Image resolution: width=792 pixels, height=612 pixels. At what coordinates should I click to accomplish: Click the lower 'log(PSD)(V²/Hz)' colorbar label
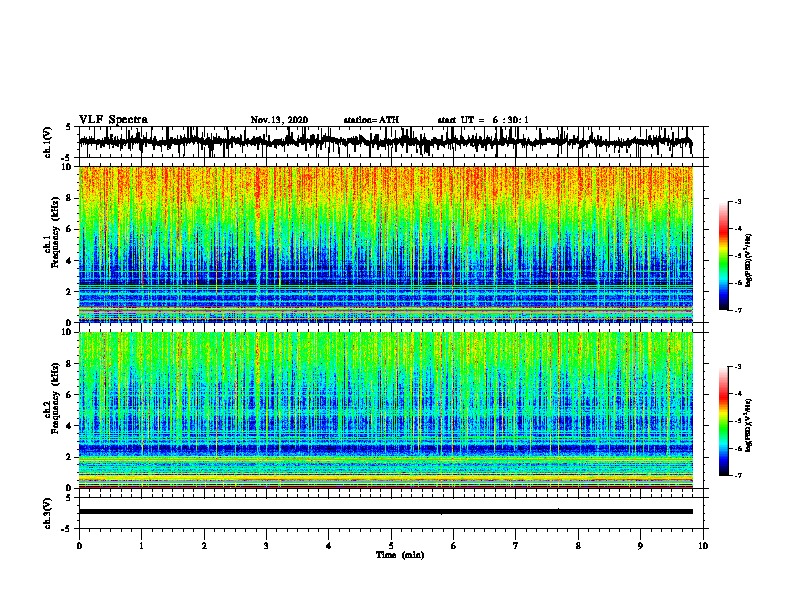coord(749,425)
